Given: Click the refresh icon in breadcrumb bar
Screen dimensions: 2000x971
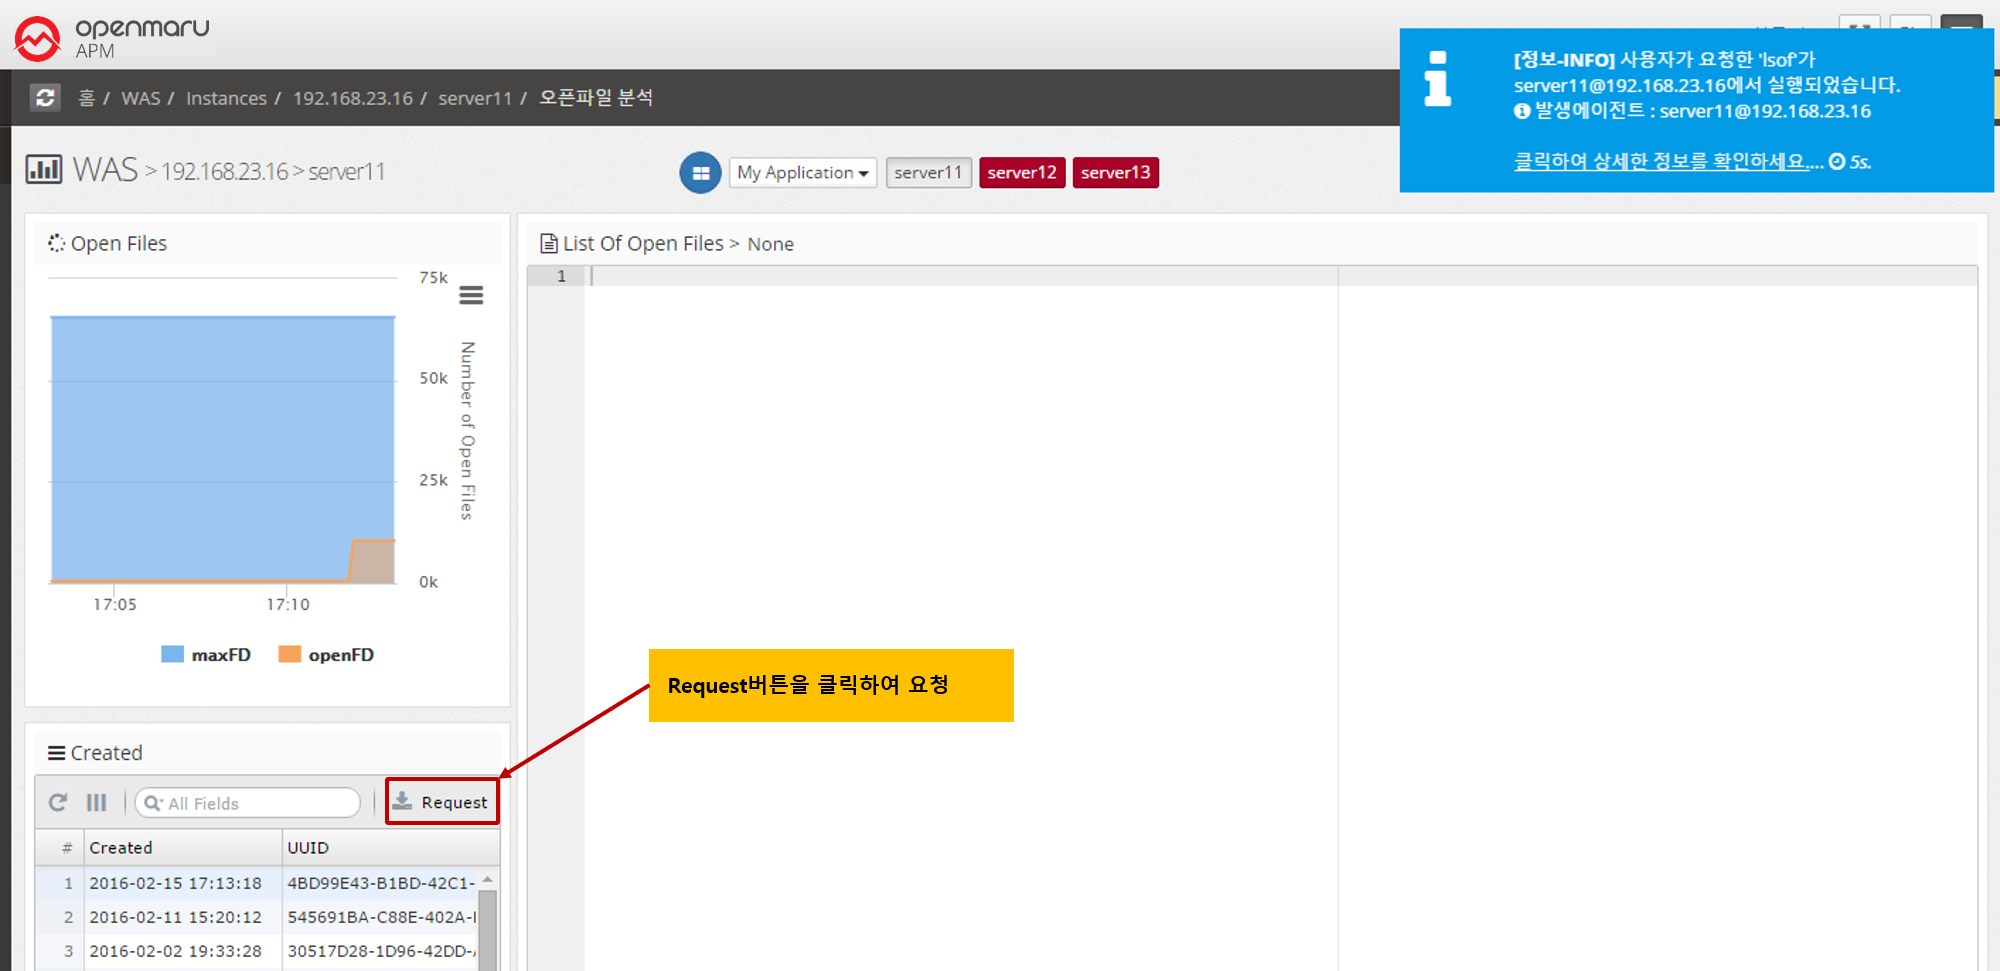Looking at the screenshot, I should point(45,98).
